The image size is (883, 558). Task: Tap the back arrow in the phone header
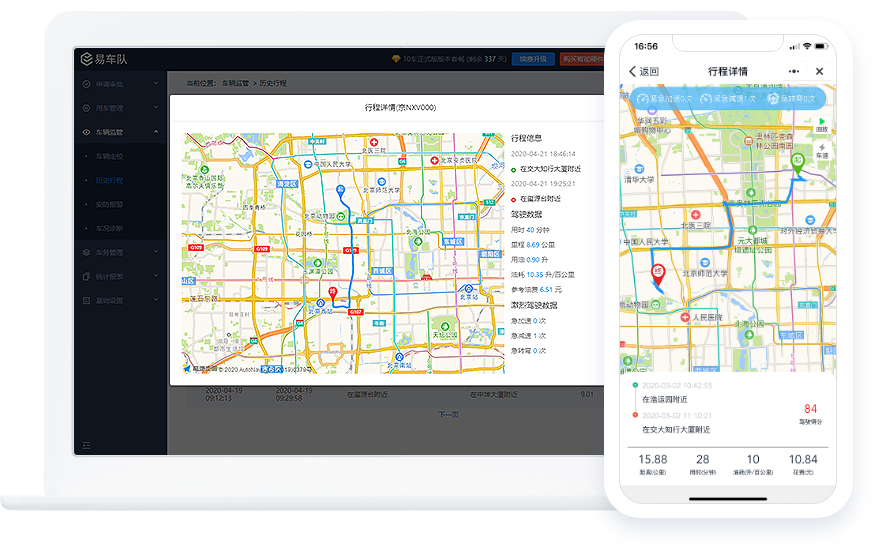point(632,72)
